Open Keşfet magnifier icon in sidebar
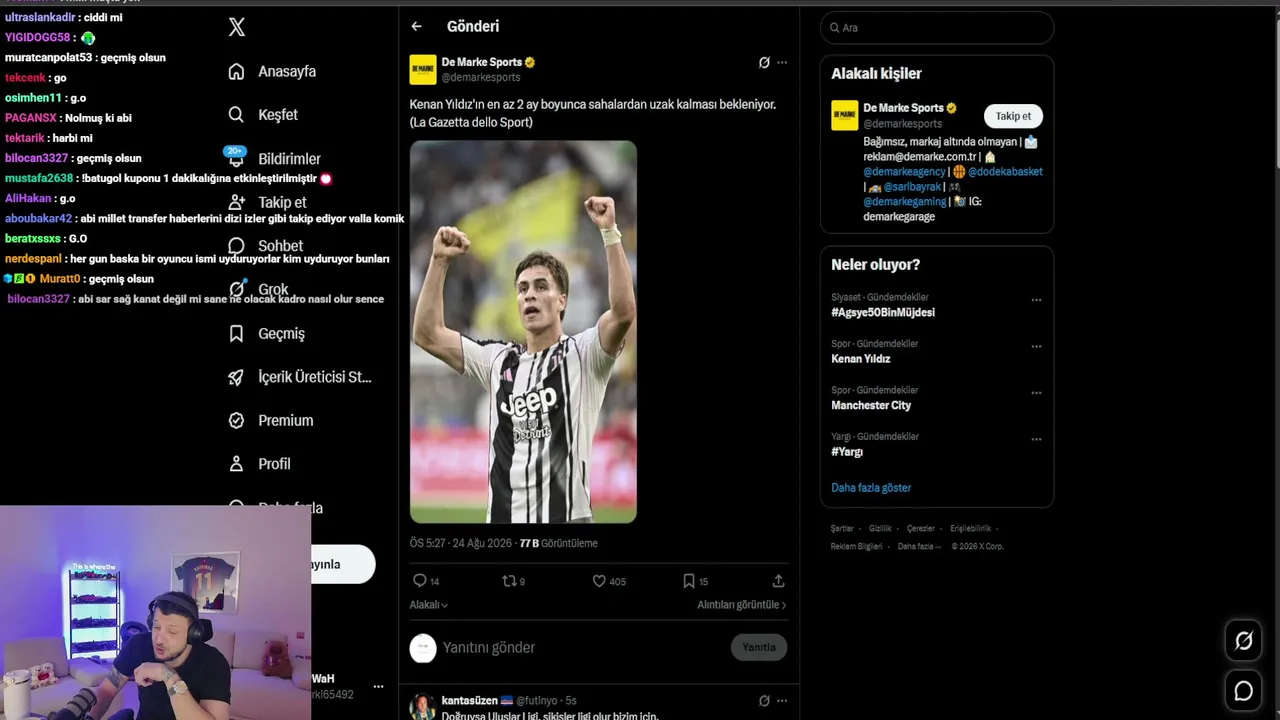This screenshot has height=720, width=1280. (x=236, y=115)
